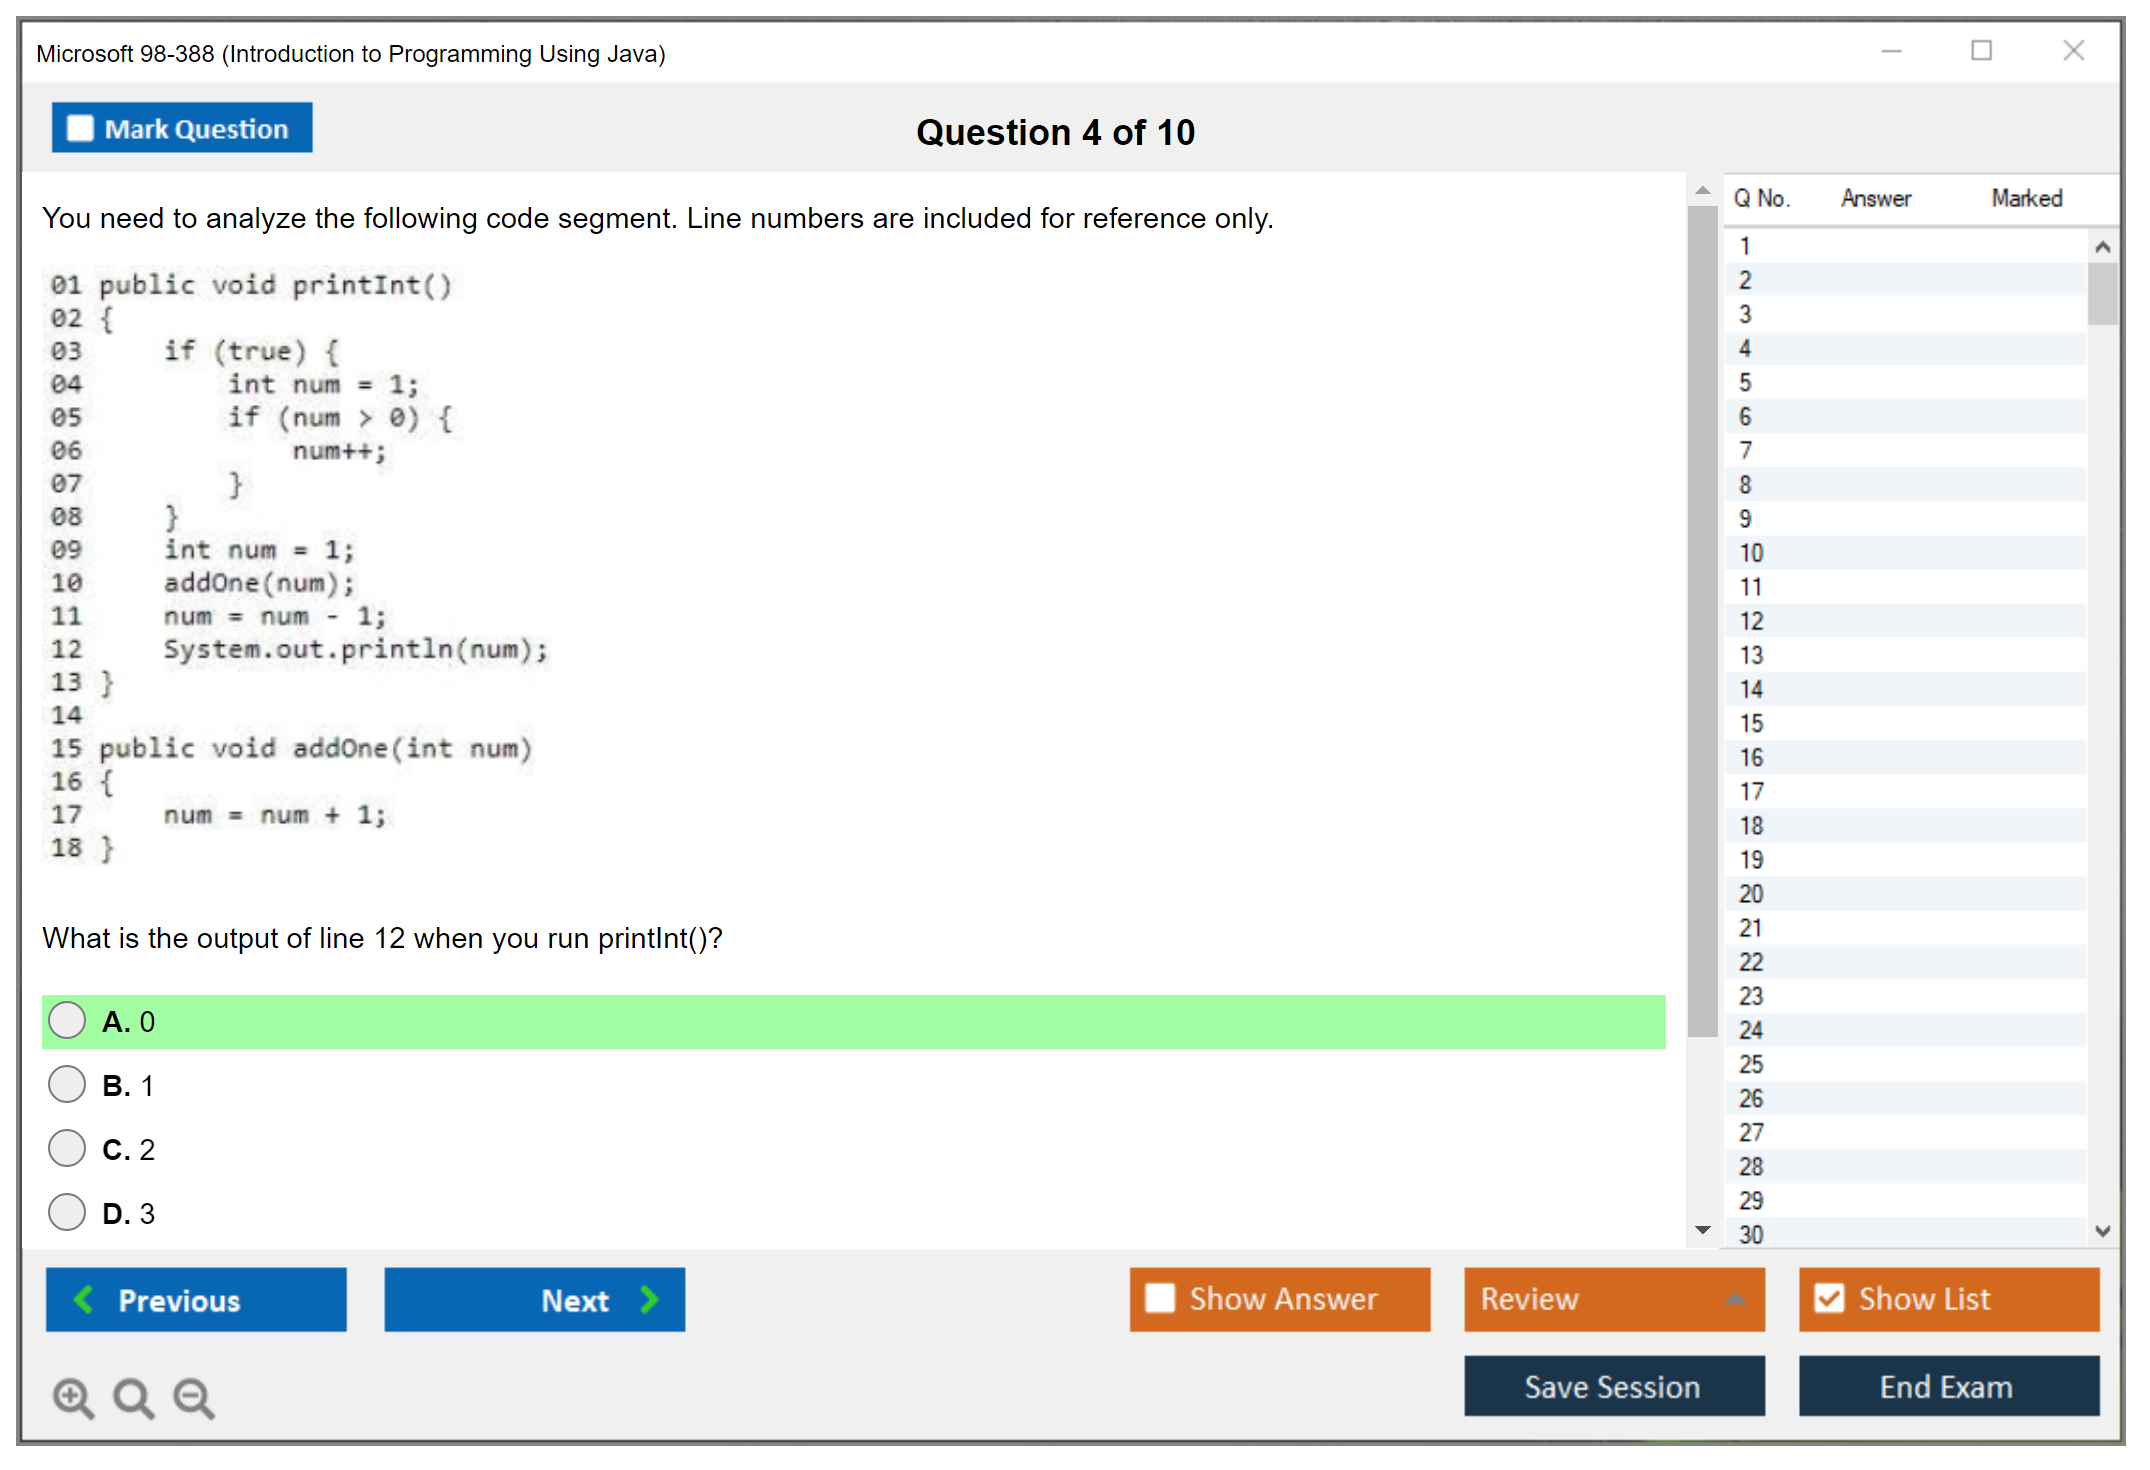Click the reset zoom magnifier icon
The height and width of the screenshot is (1470, 2150).
[133, 1397]
